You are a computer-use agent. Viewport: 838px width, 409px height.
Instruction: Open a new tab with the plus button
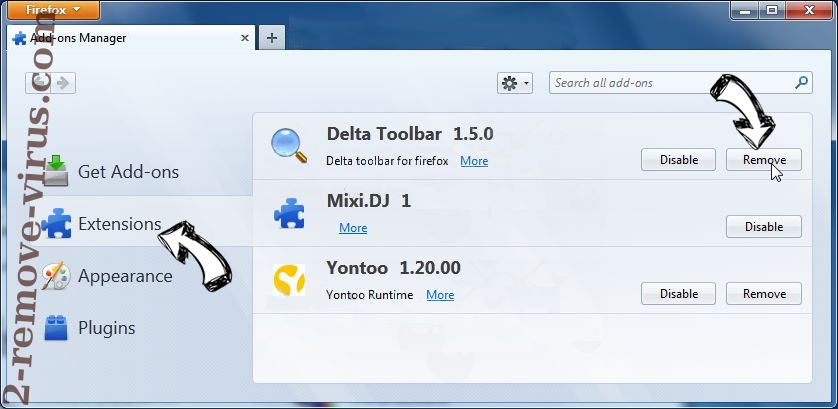pyautogui.click(x=271, y=38)
